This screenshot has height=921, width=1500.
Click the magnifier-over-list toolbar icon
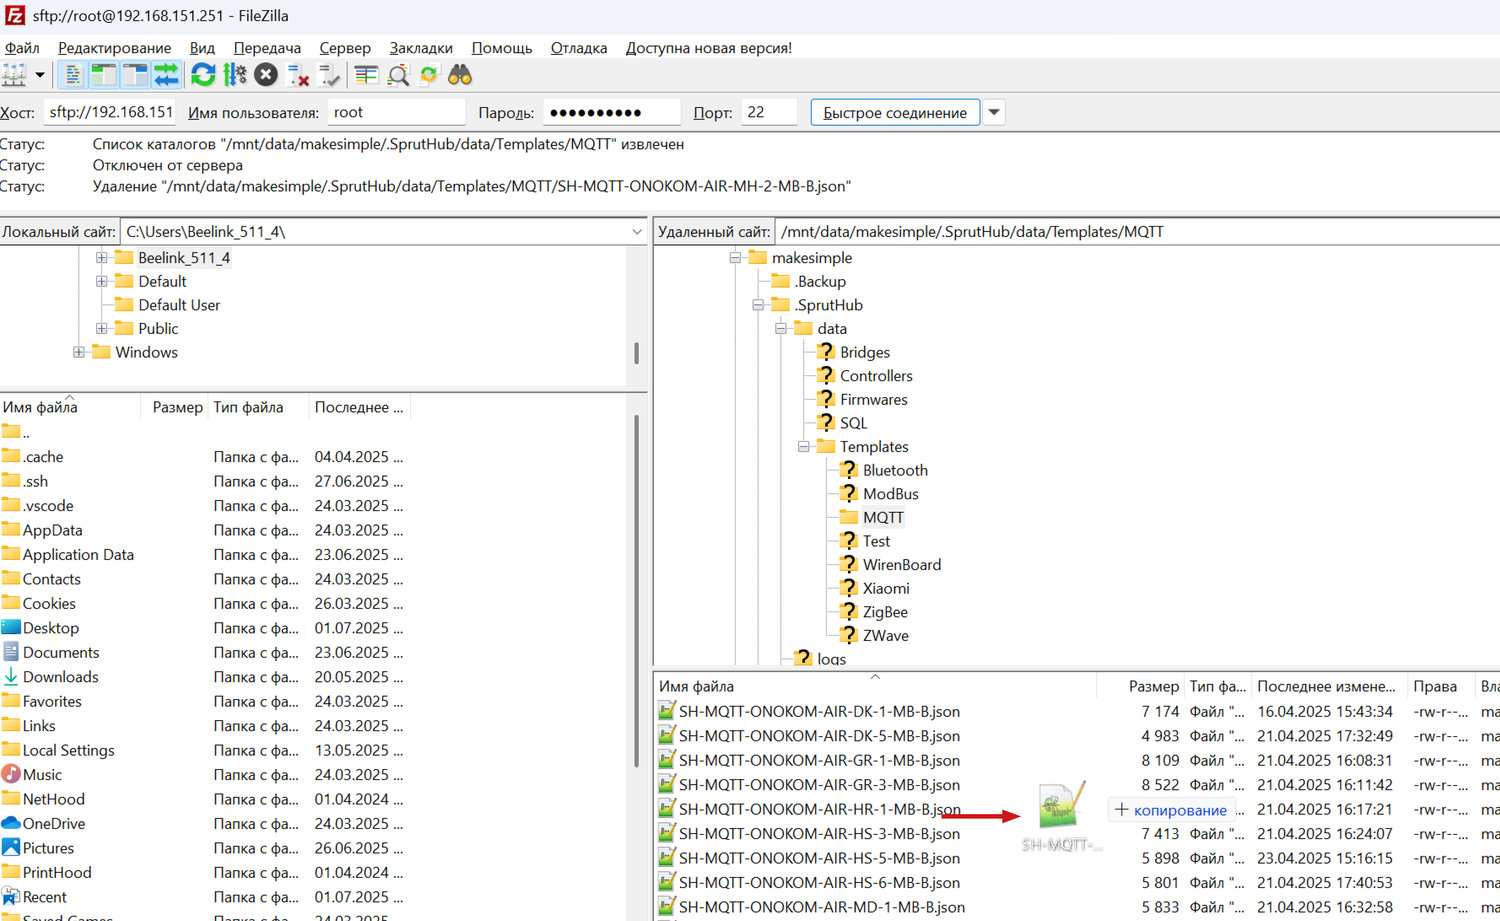coord(398,75)
